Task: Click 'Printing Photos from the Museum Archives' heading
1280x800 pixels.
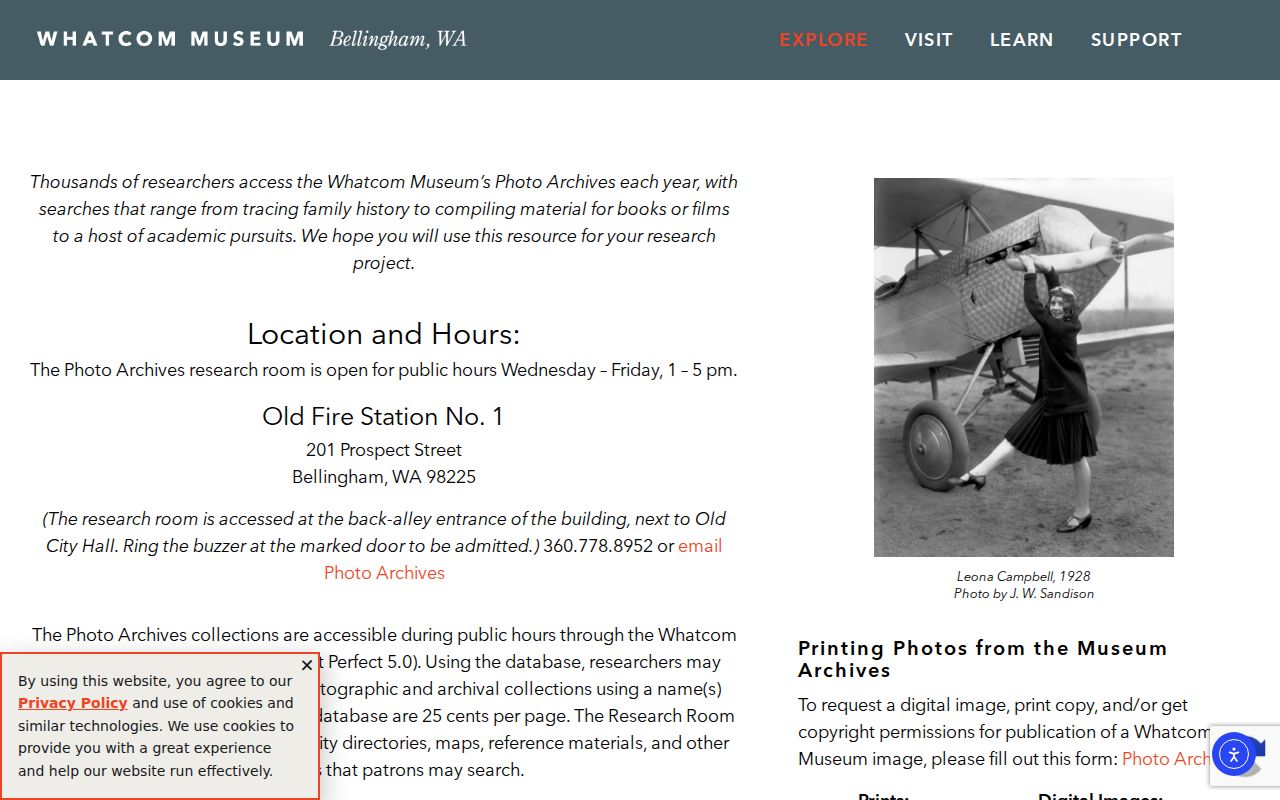Action: pos(983,659)
